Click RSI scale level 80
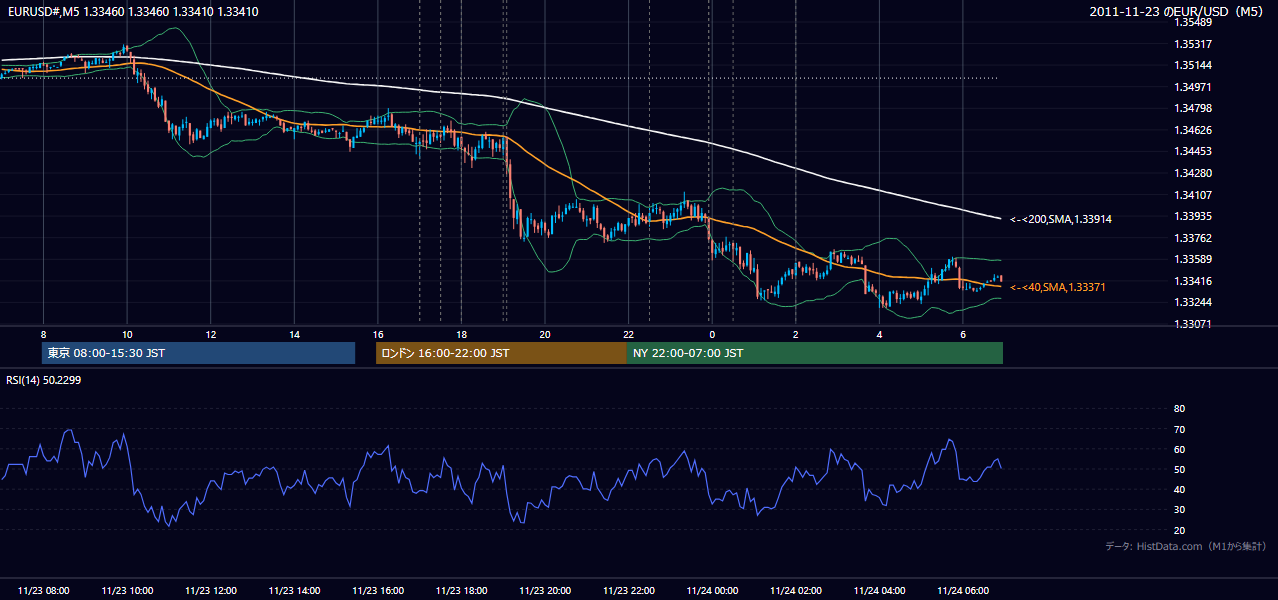1278x600 pixels. click(1179, 409)
